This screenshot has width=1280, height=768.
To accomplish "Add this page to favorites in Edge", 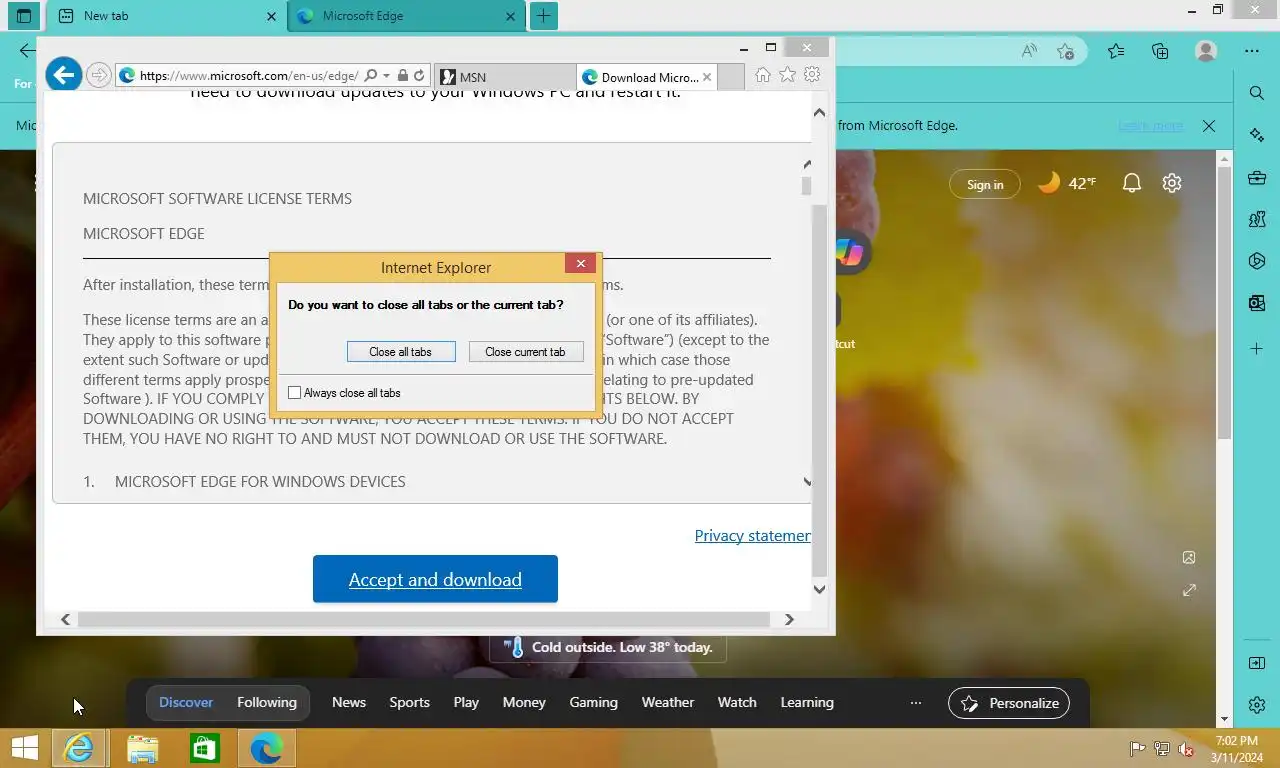I will pos(1066,51).
